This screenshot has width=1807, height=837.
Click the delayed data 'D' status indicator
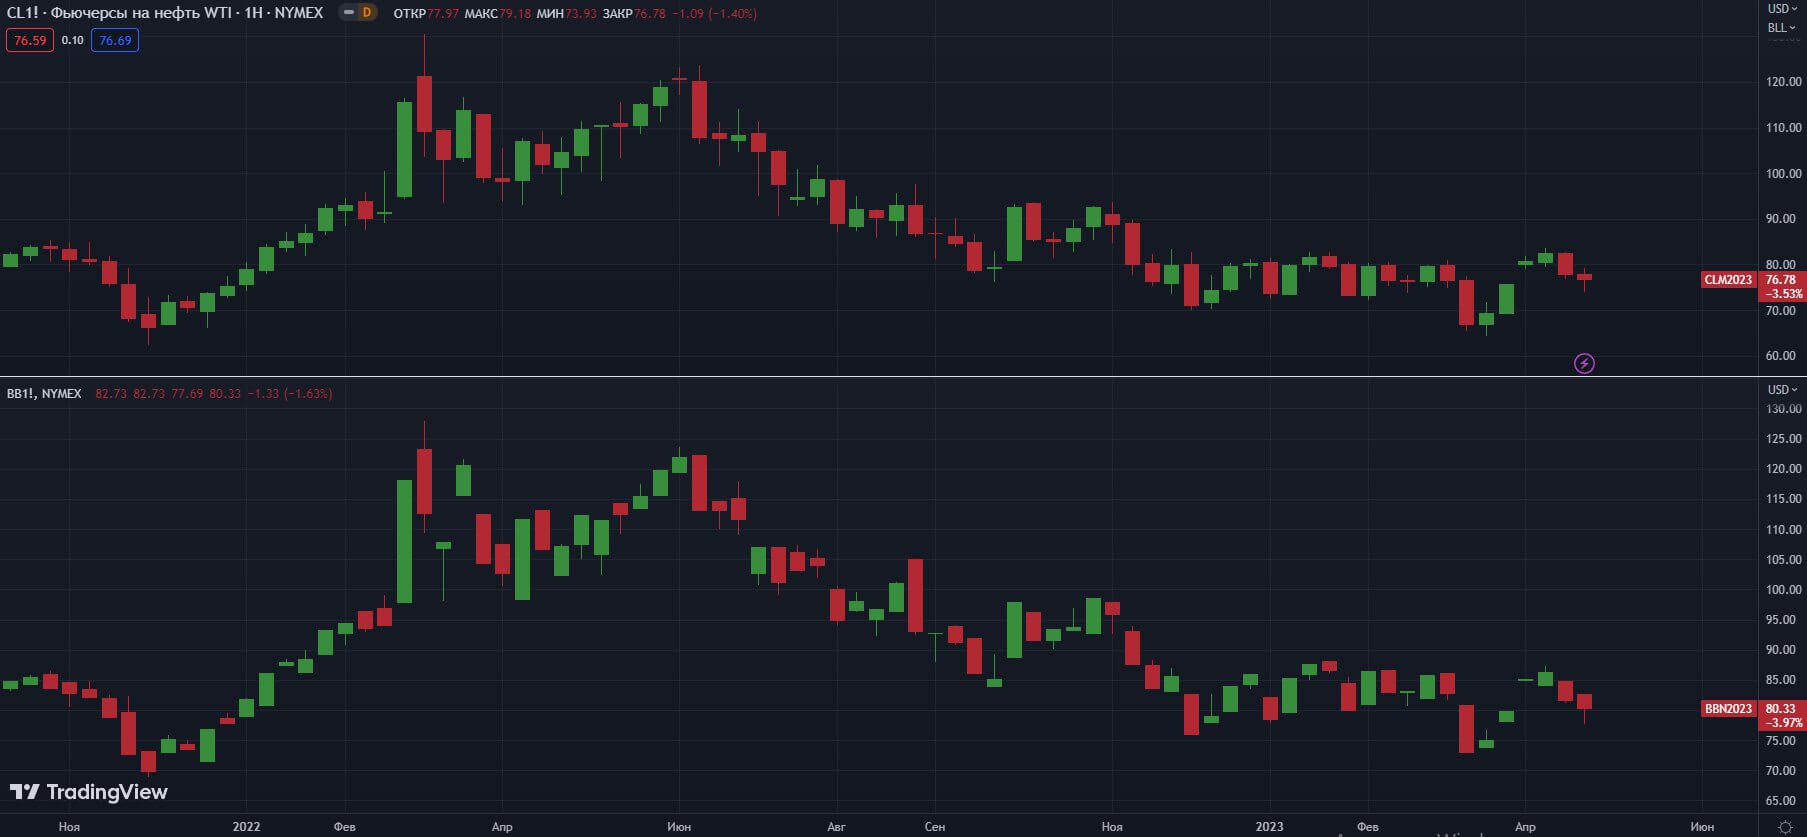click(x=367, y=13)
